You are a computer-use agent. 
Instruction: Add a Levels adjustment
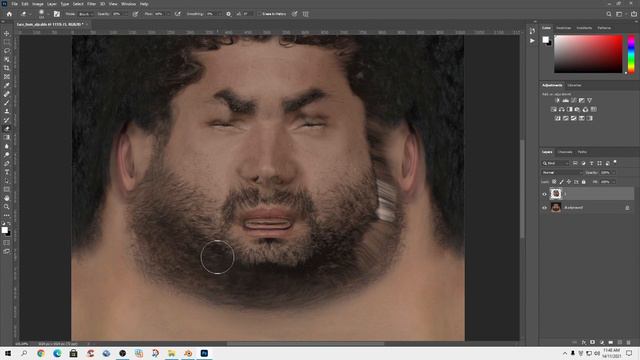coord(566,100)
